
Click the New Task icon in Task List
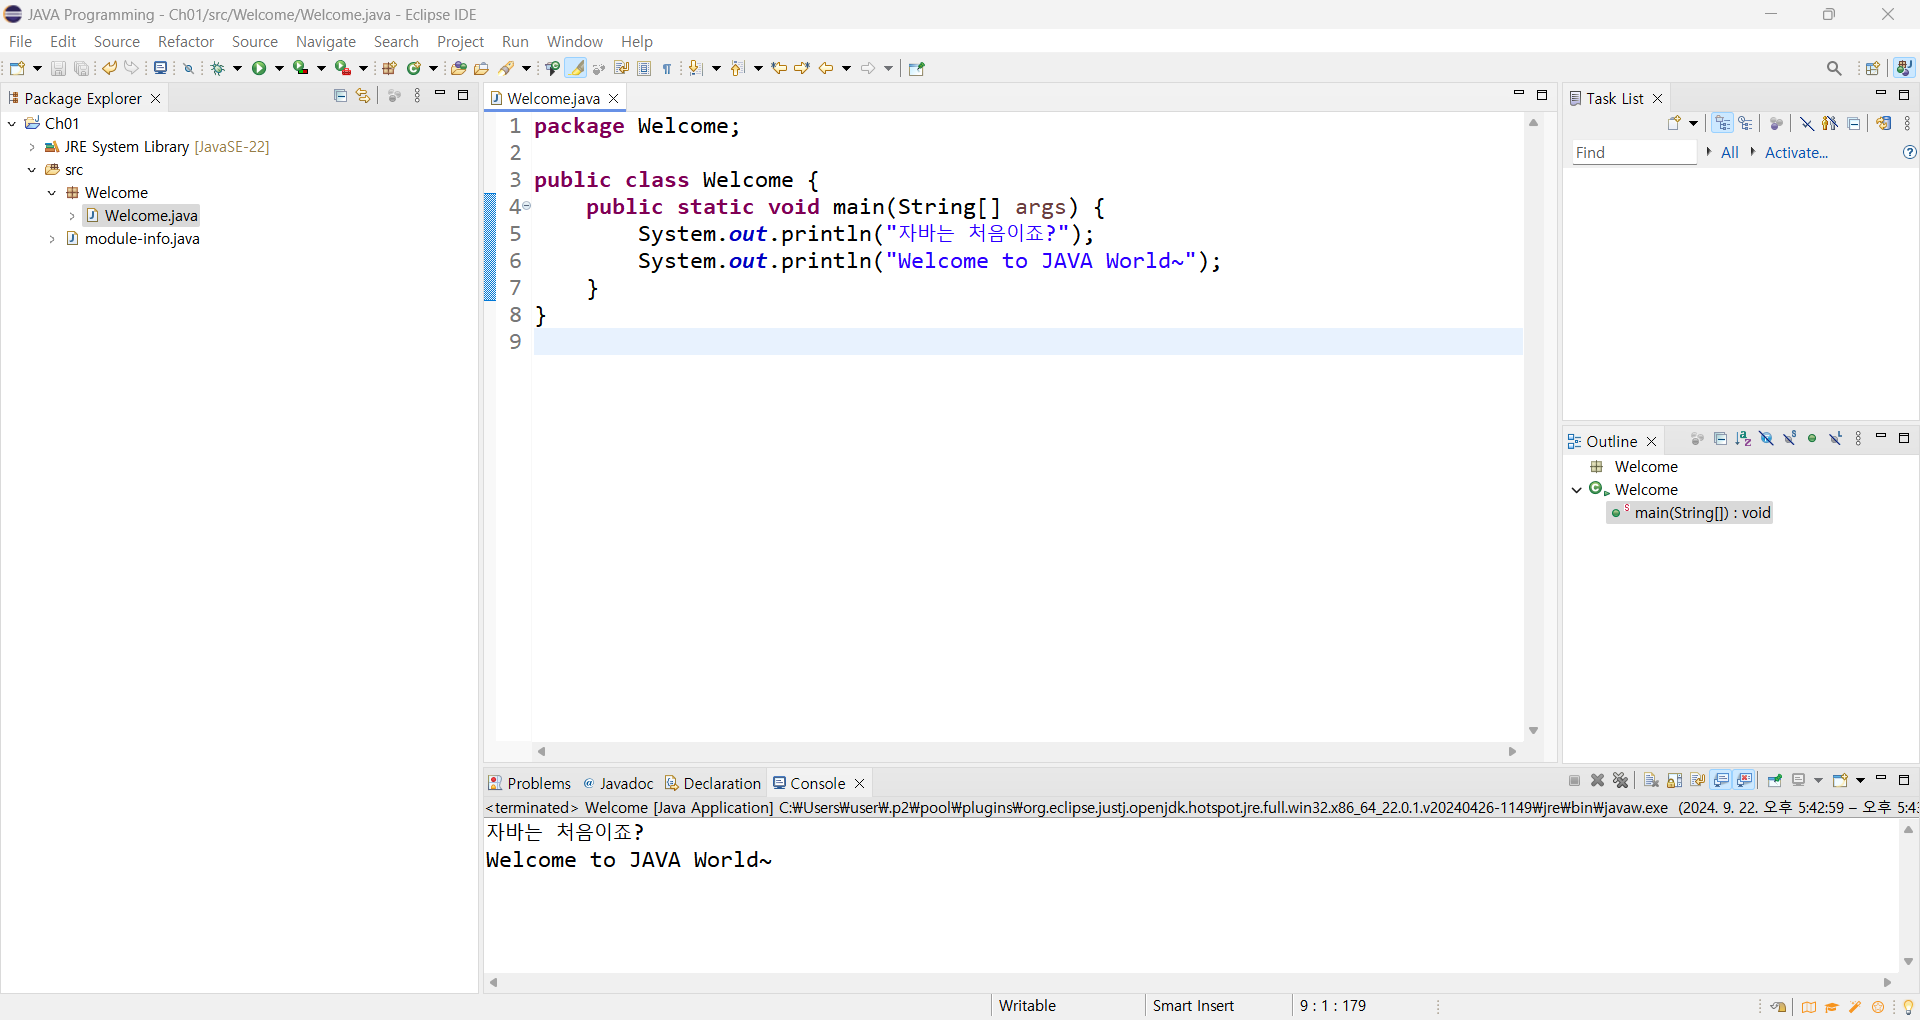pos(1674,123)
